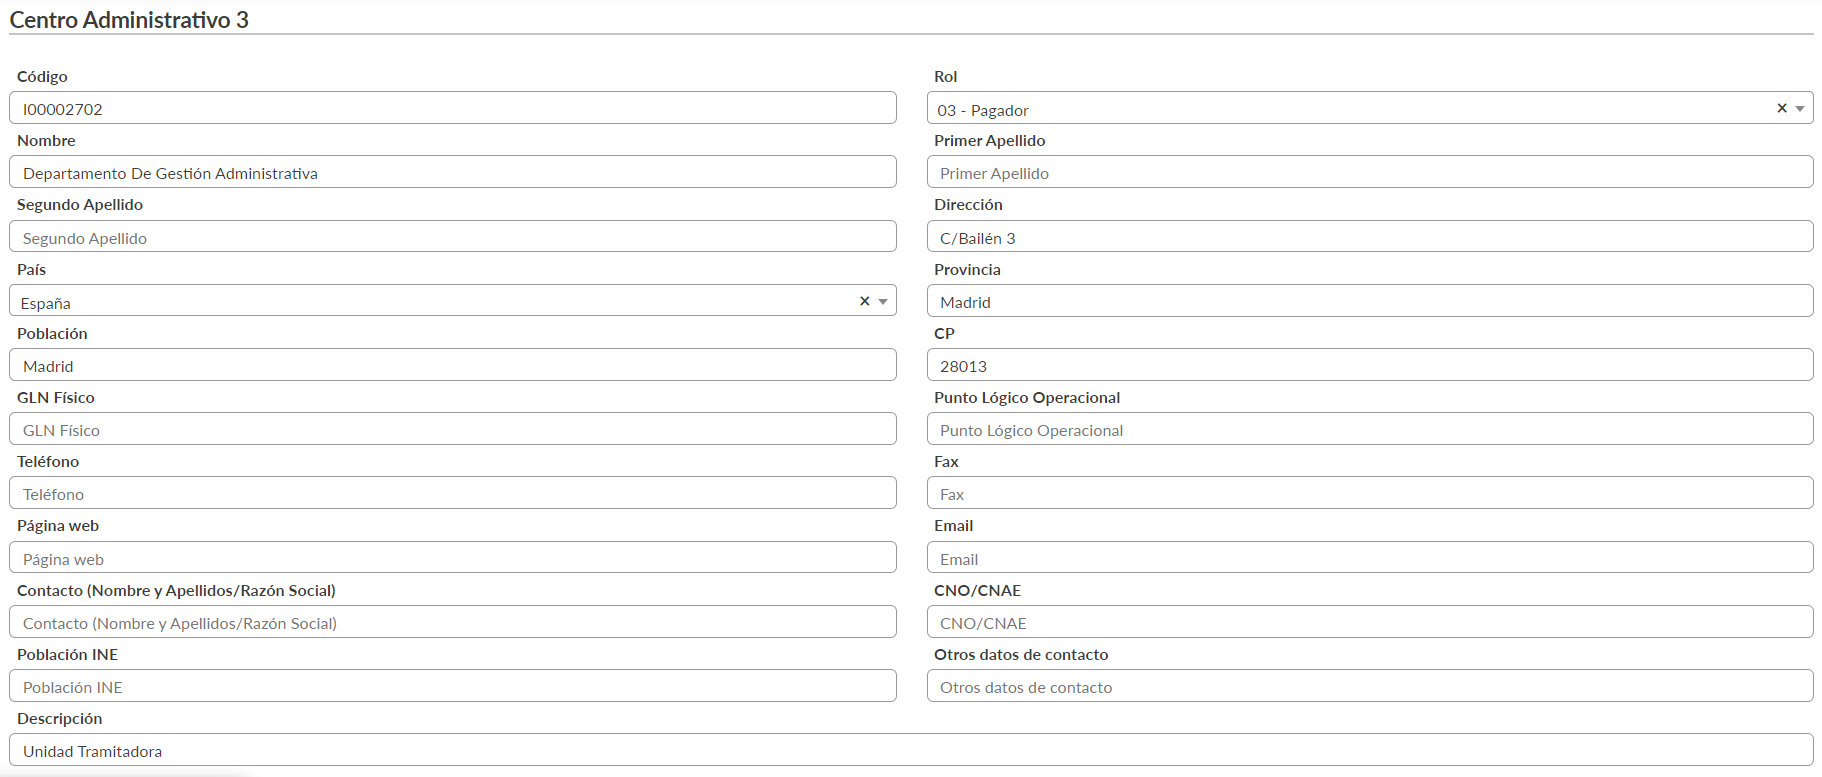
Task: Select the Segundo Apellido input
Action: click(x=452, y=238)
